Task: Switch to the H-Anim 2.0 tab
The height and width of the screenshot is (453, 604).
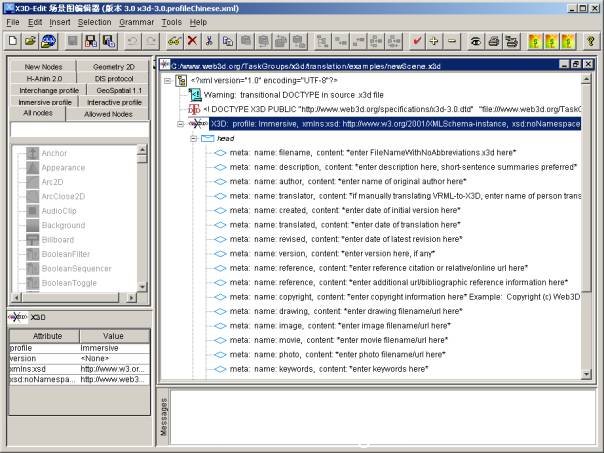Action: [x=44, y=78]
